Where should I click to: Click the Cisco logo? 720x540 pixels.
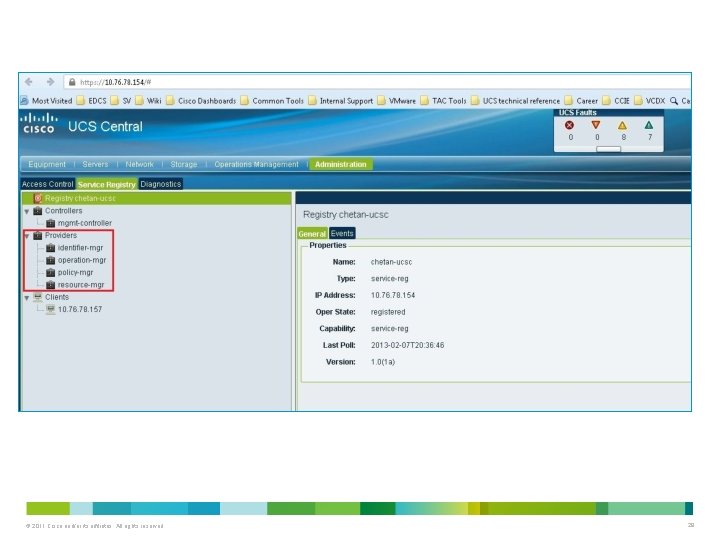point(39,123)
